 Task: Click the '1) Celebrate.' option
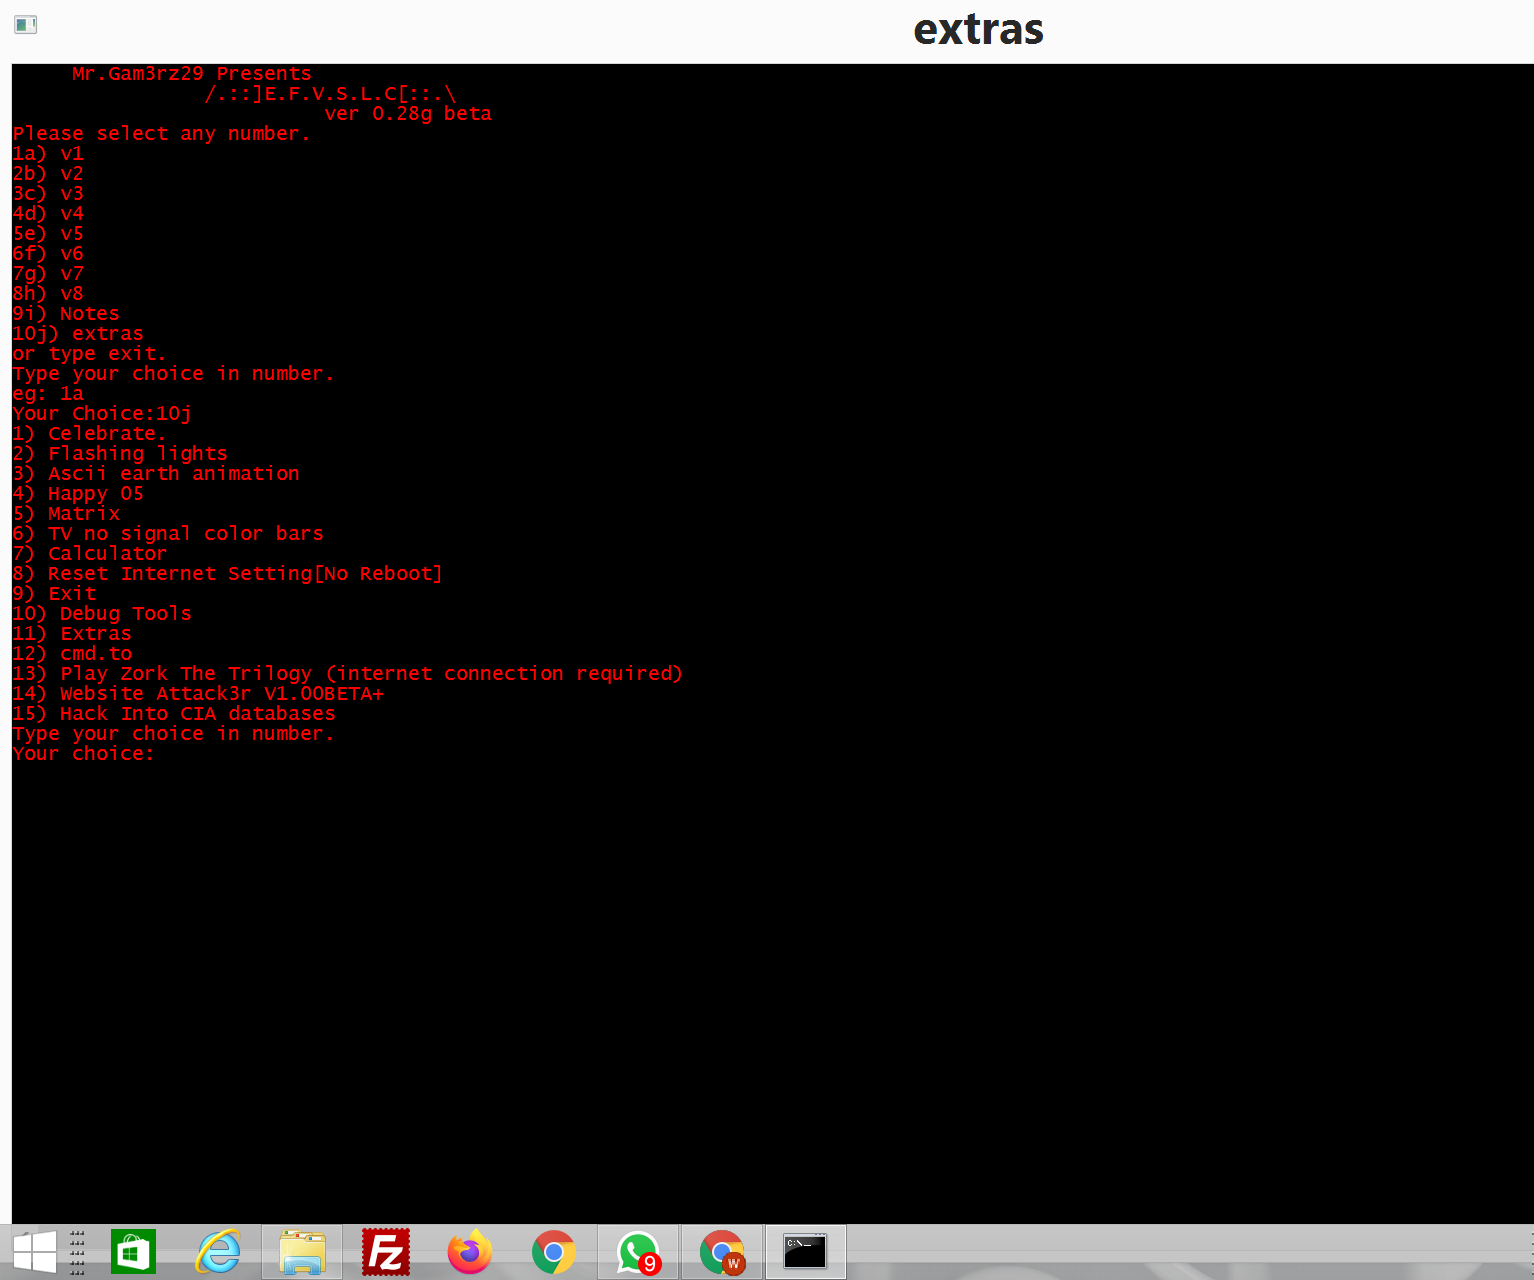[89, 434]
